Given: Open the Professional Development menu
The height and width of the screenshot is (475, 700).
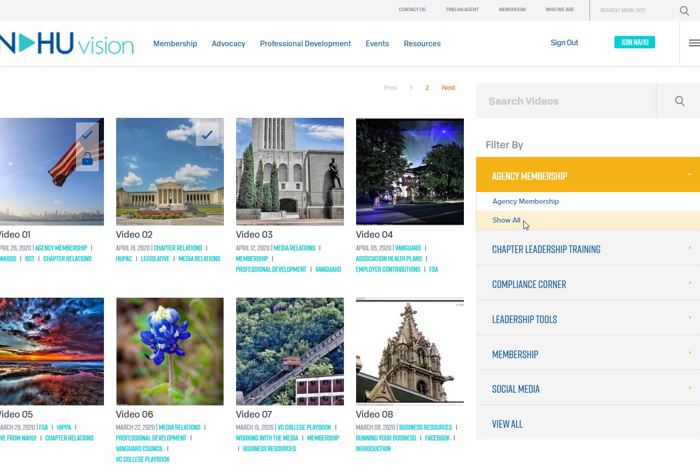Looking at the screenshot, I should point(305,43).
